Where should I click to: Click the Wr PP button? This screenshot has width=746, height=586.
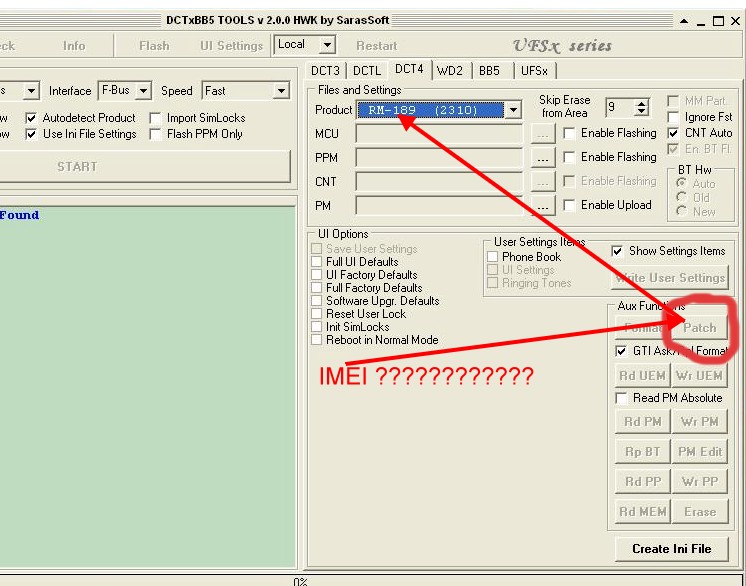[700, 482]
